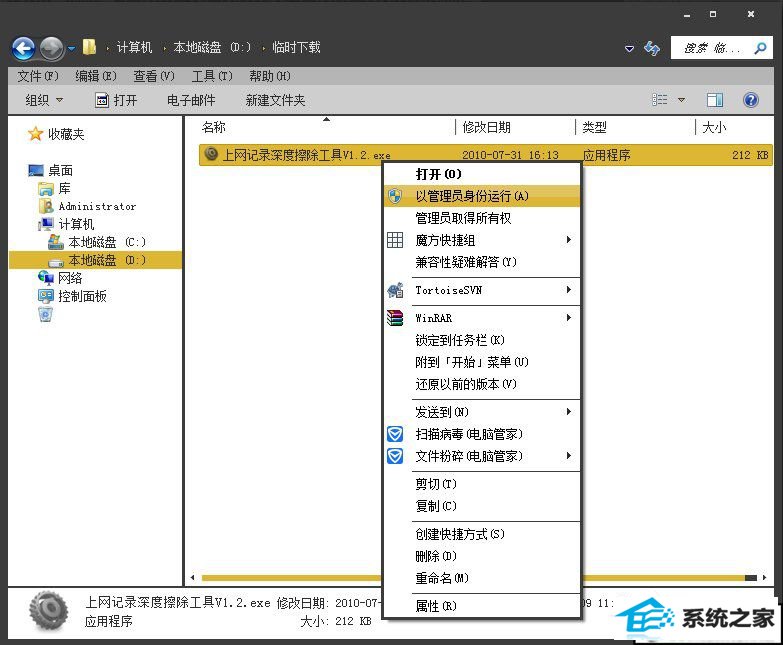Image resolution: width=783 pixels, height=645 pixels.
Task: Expand the 文件粉碎(电脑管家) submenu
Action: click(x=481, y=456)
